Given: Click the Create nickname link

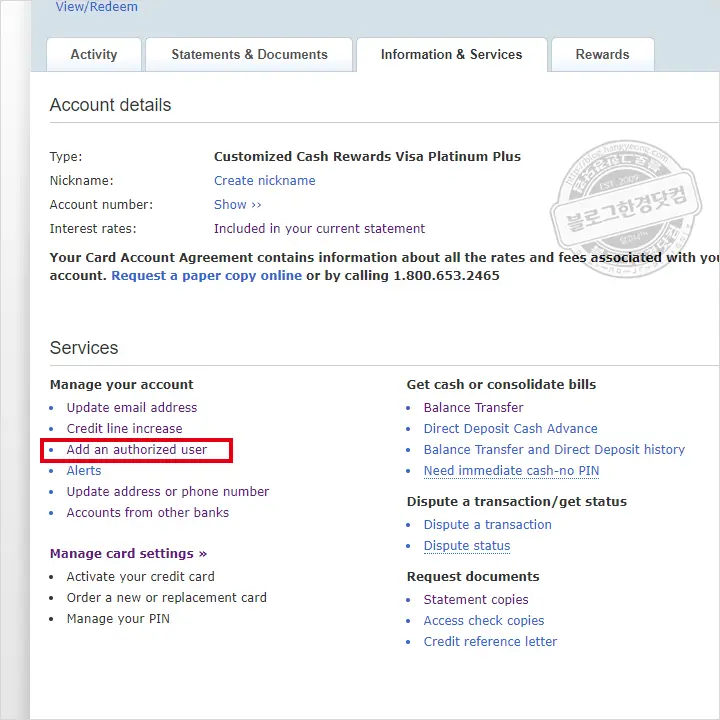Looking at the screenshot, I should tap(264, 181).
